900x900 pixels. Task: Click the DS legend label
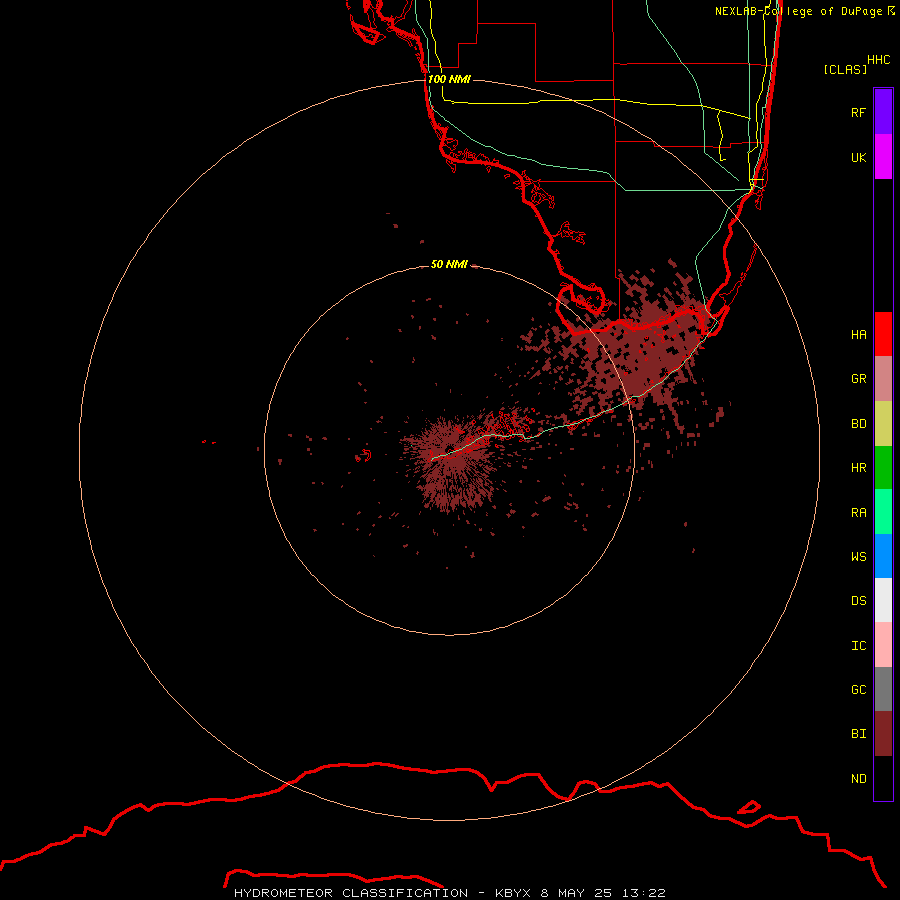(x=858, y=601)
